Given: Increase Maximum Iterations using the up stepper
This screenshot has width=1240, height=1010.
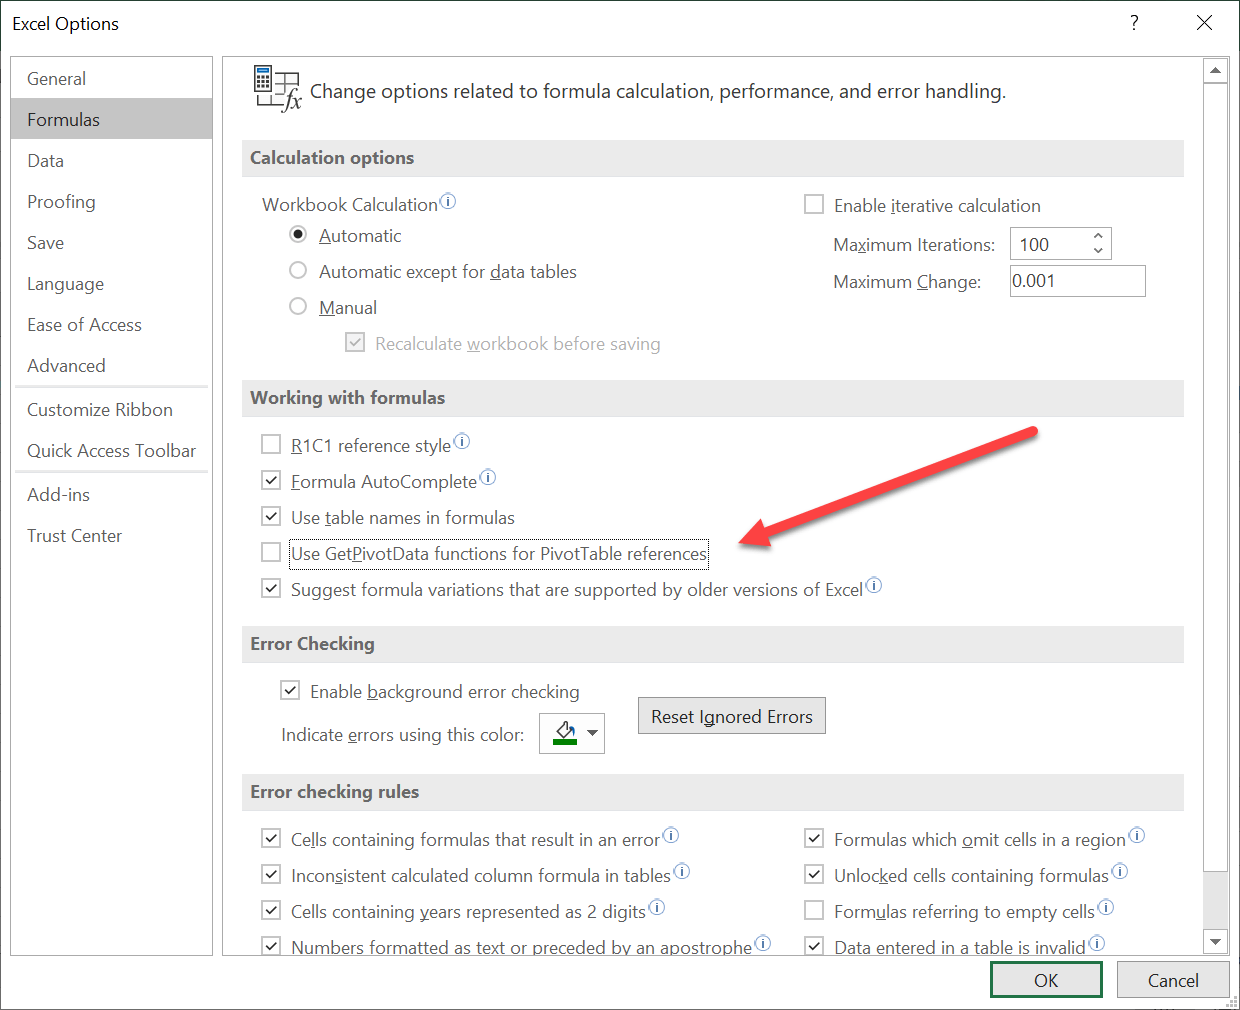Looking at the screenshot, I should [x=1096, y=236].
